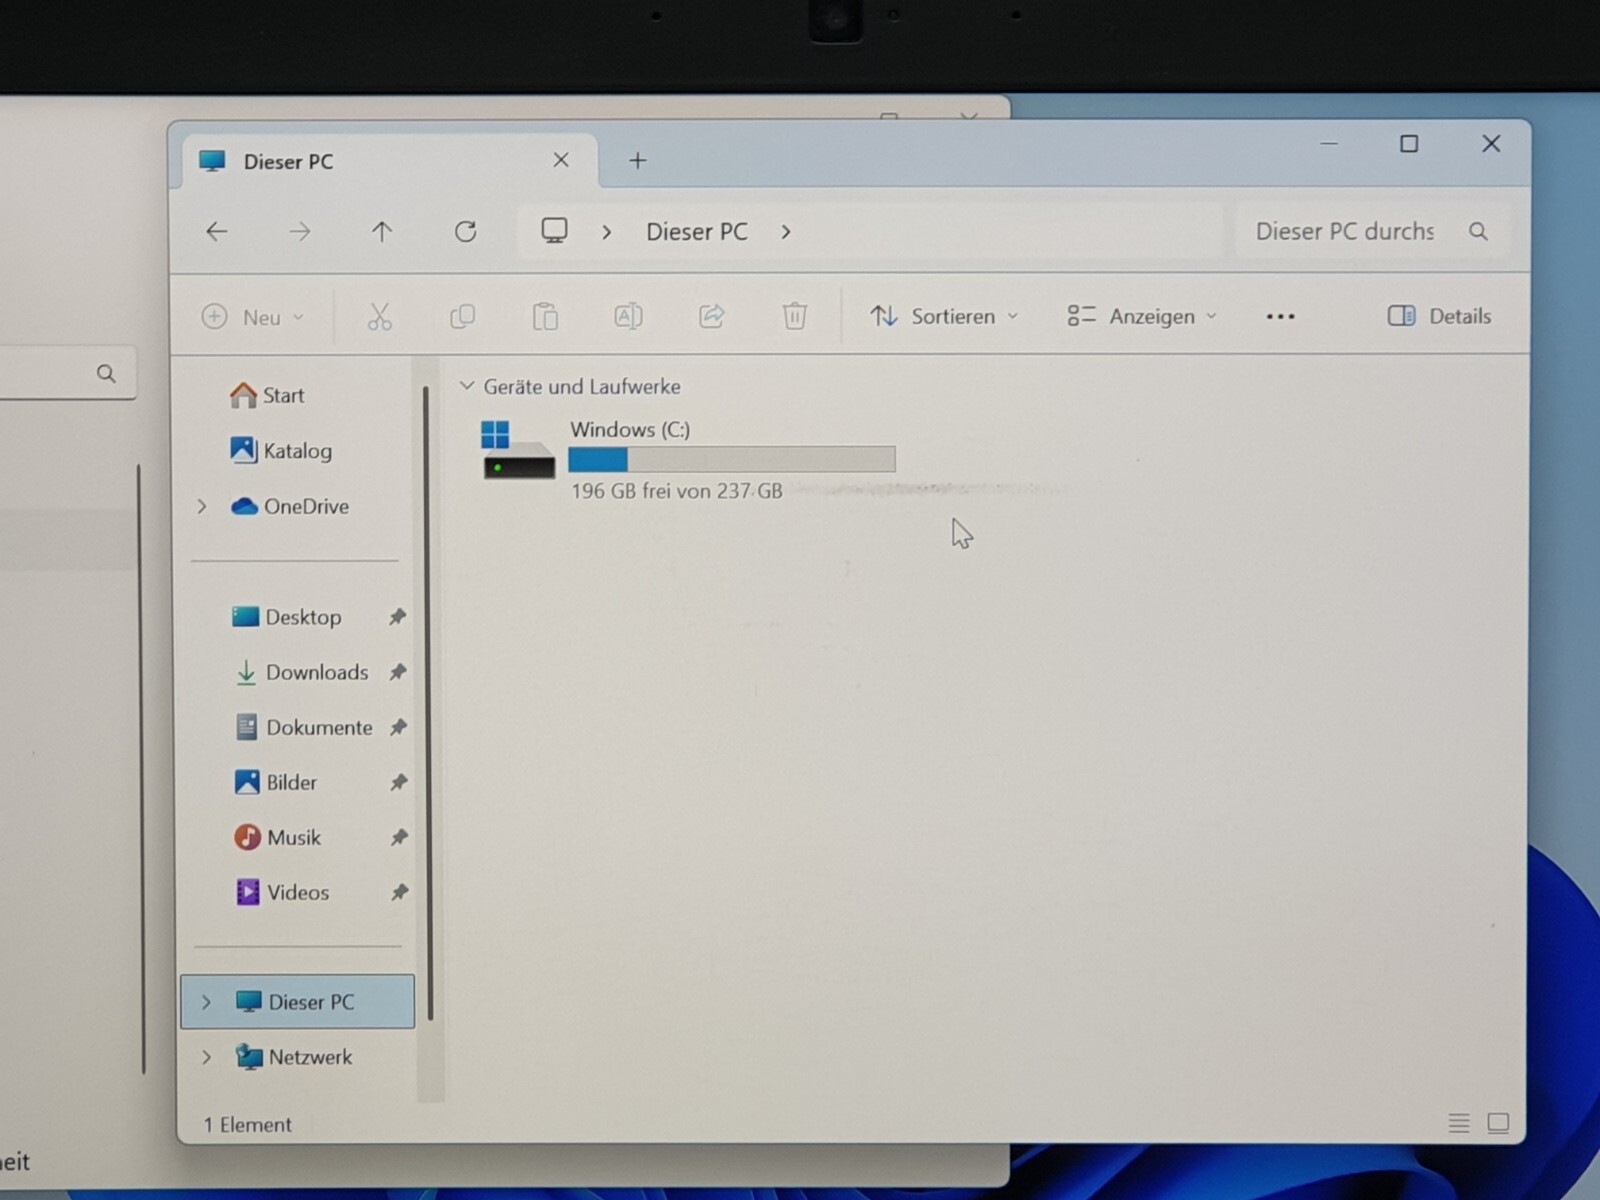Image resolution: width=1600 pixels, height=1200 pixels.
Task: Click the search magnifier in Explorer
Action: pyautogui.click(x=1478, y=232)
